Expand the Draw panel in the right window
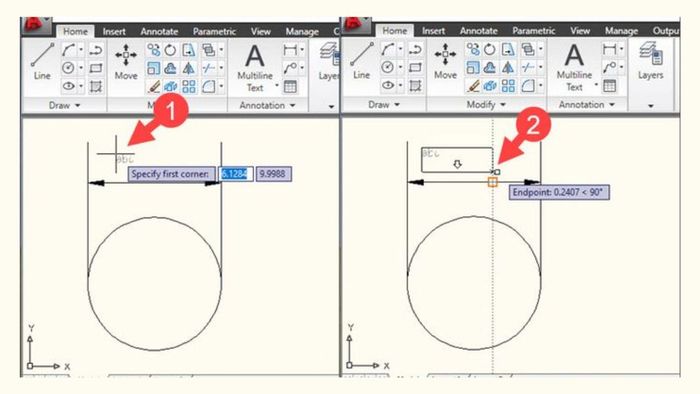 click(x=384, y=104)
